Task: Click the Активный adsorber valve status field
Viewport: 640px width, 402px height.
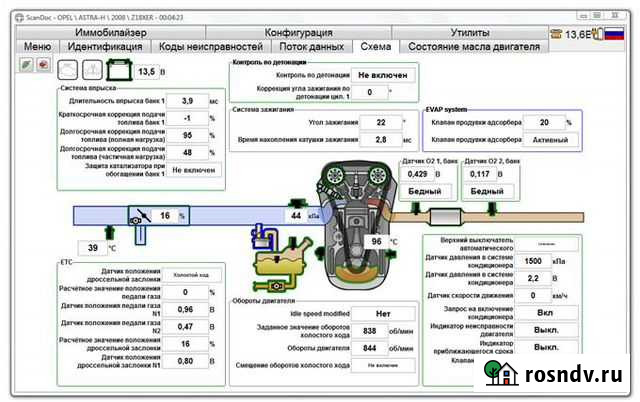Action: [x=543, y=140]
